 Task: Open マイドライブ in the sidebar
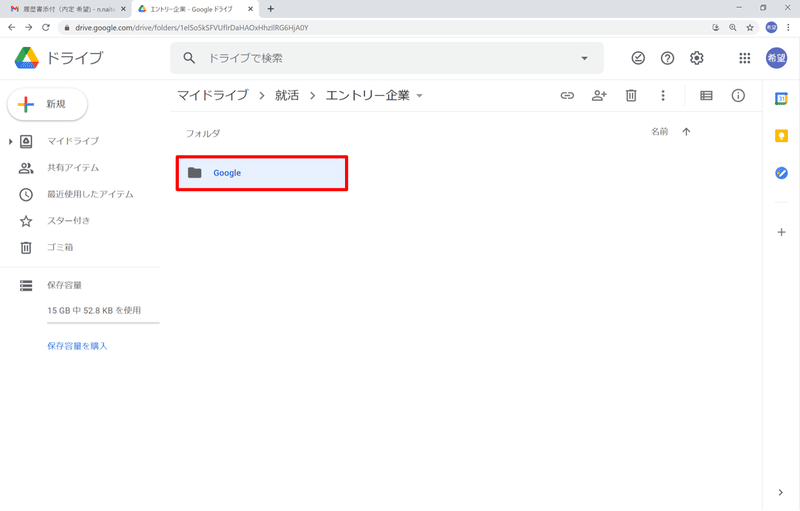coord(73,141)
